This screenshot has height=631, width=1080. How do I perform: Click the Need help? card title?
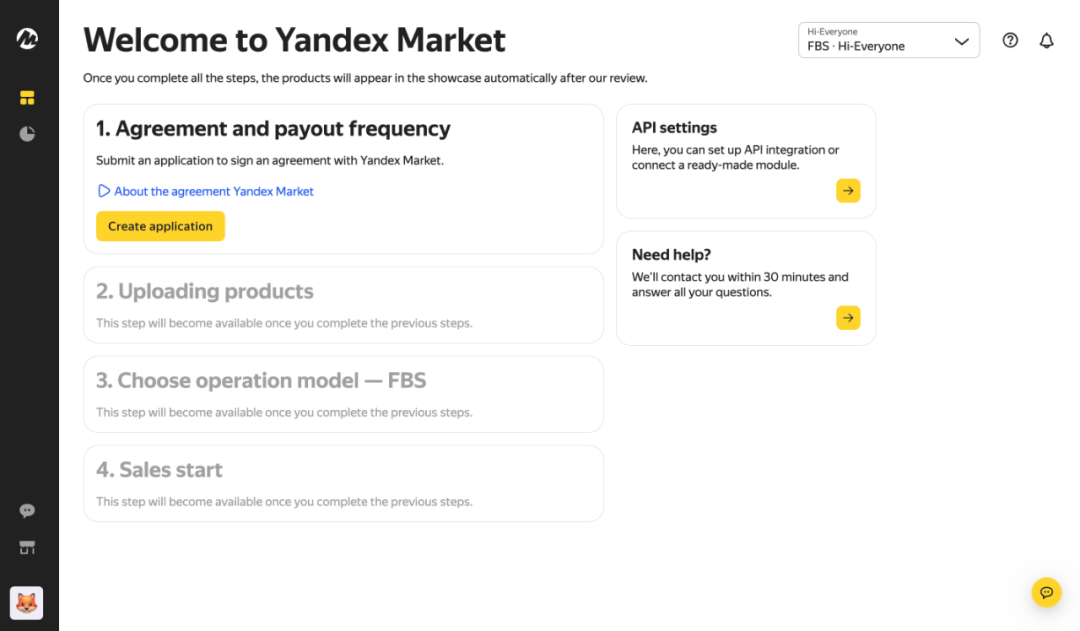(671, 255)
